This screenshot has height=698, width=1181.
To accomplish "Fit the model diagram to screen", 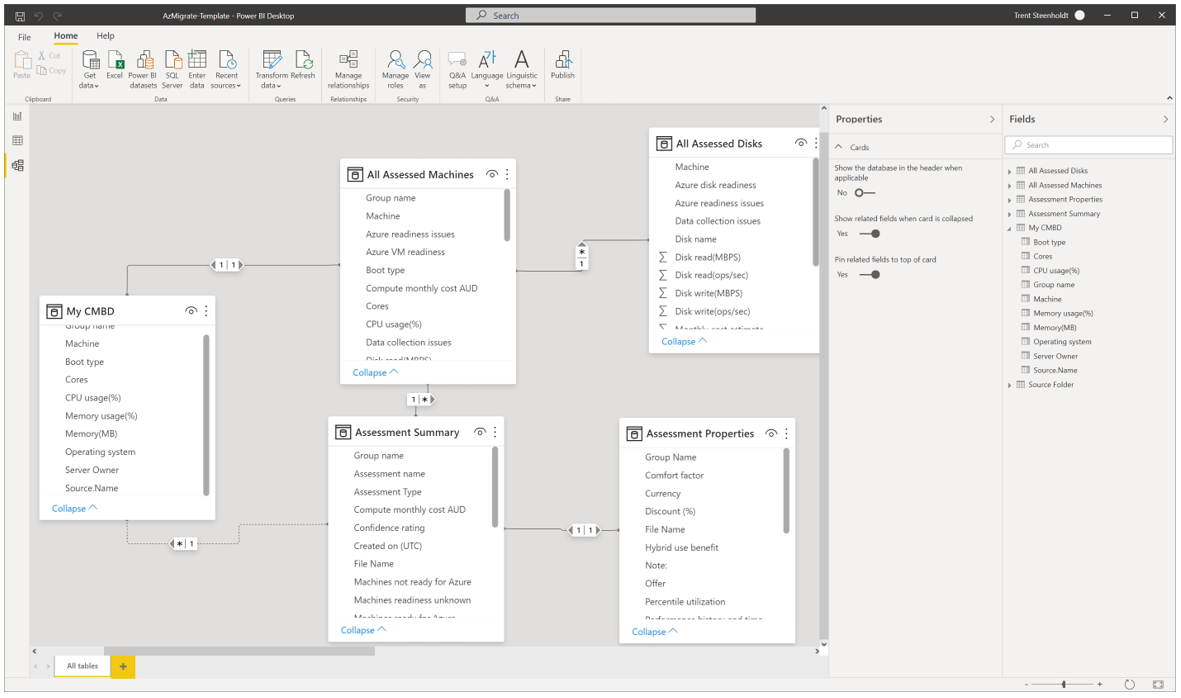I will [1158, 684].
